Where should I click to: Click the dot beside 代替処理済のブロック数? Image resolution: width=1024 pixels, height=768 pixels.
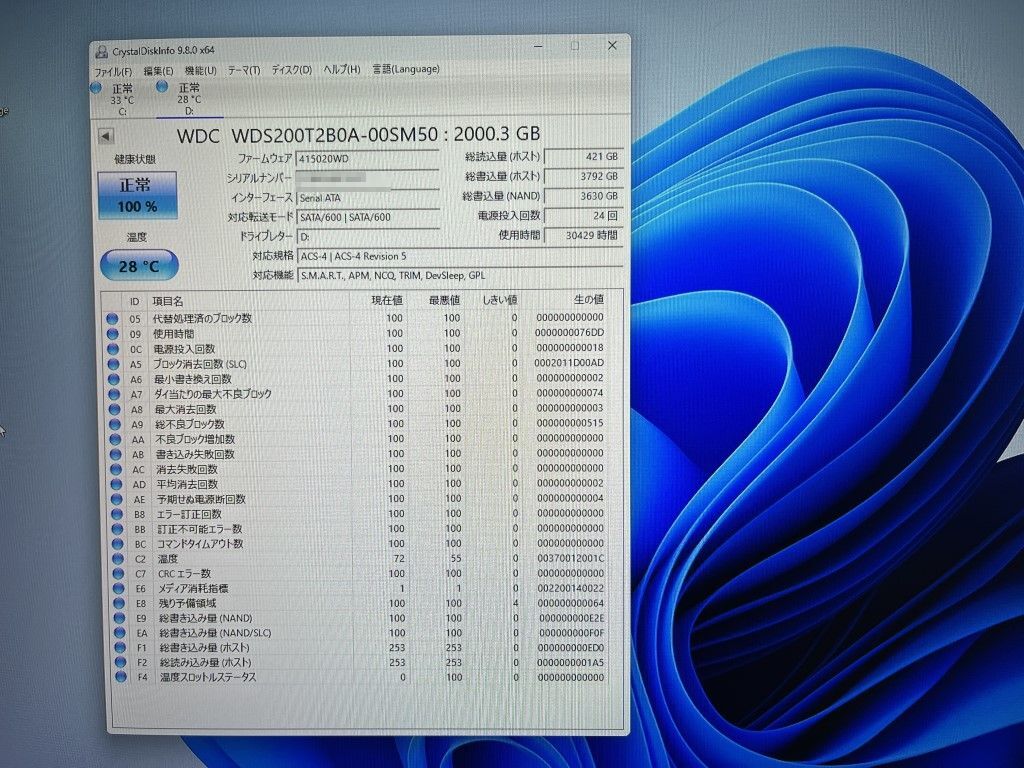[x=112, y=318]
